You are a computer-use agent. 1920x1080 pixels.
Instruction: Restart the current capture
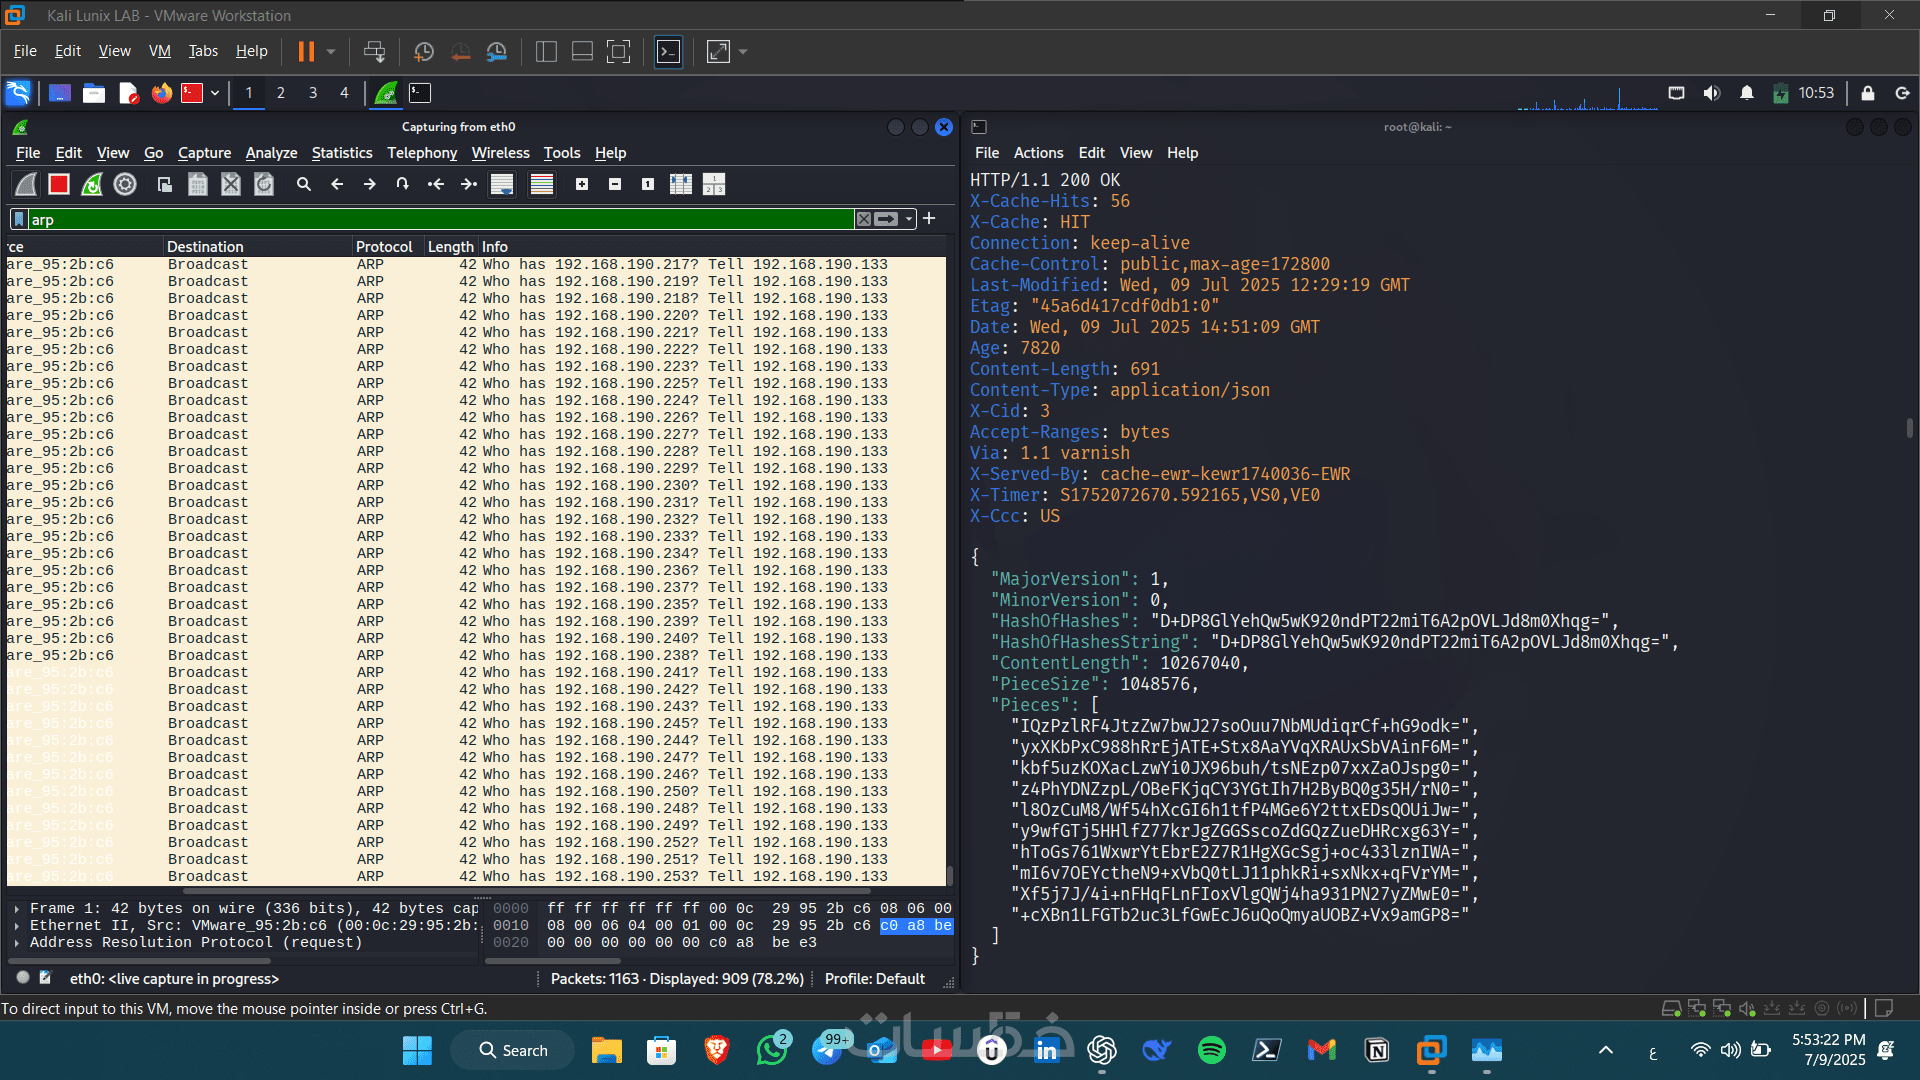[92, 184]
